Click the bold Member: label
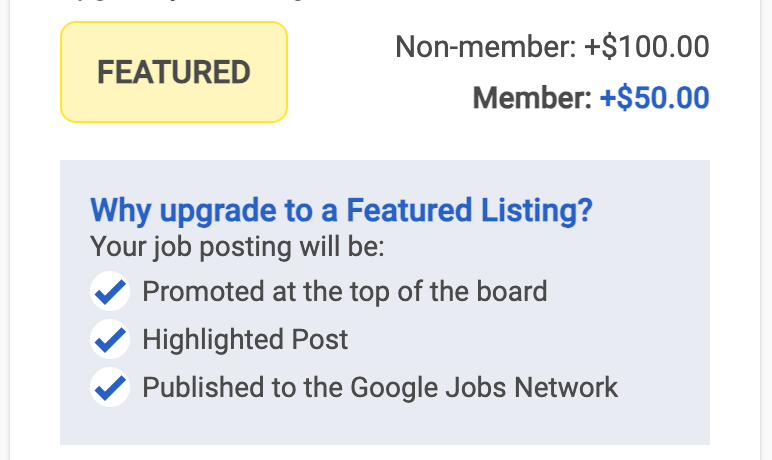Screen dimensions: 772x460 coord(532,98)
